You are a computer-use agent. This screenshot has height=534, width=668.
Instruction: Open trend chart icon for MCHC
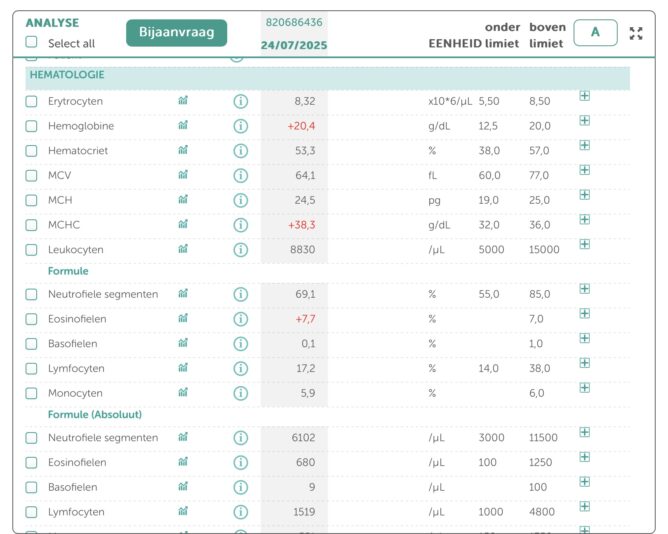[183, 225]
